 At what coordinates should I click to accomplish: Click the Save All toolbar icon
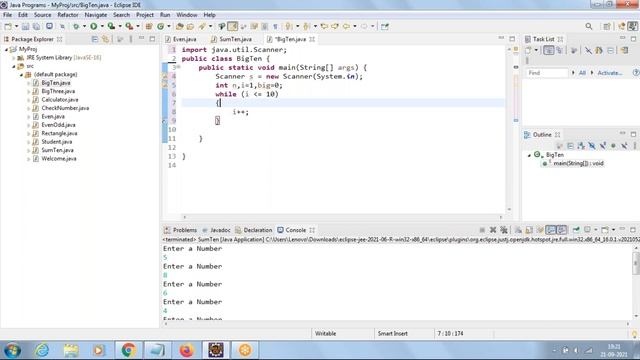tap(36, 27)
